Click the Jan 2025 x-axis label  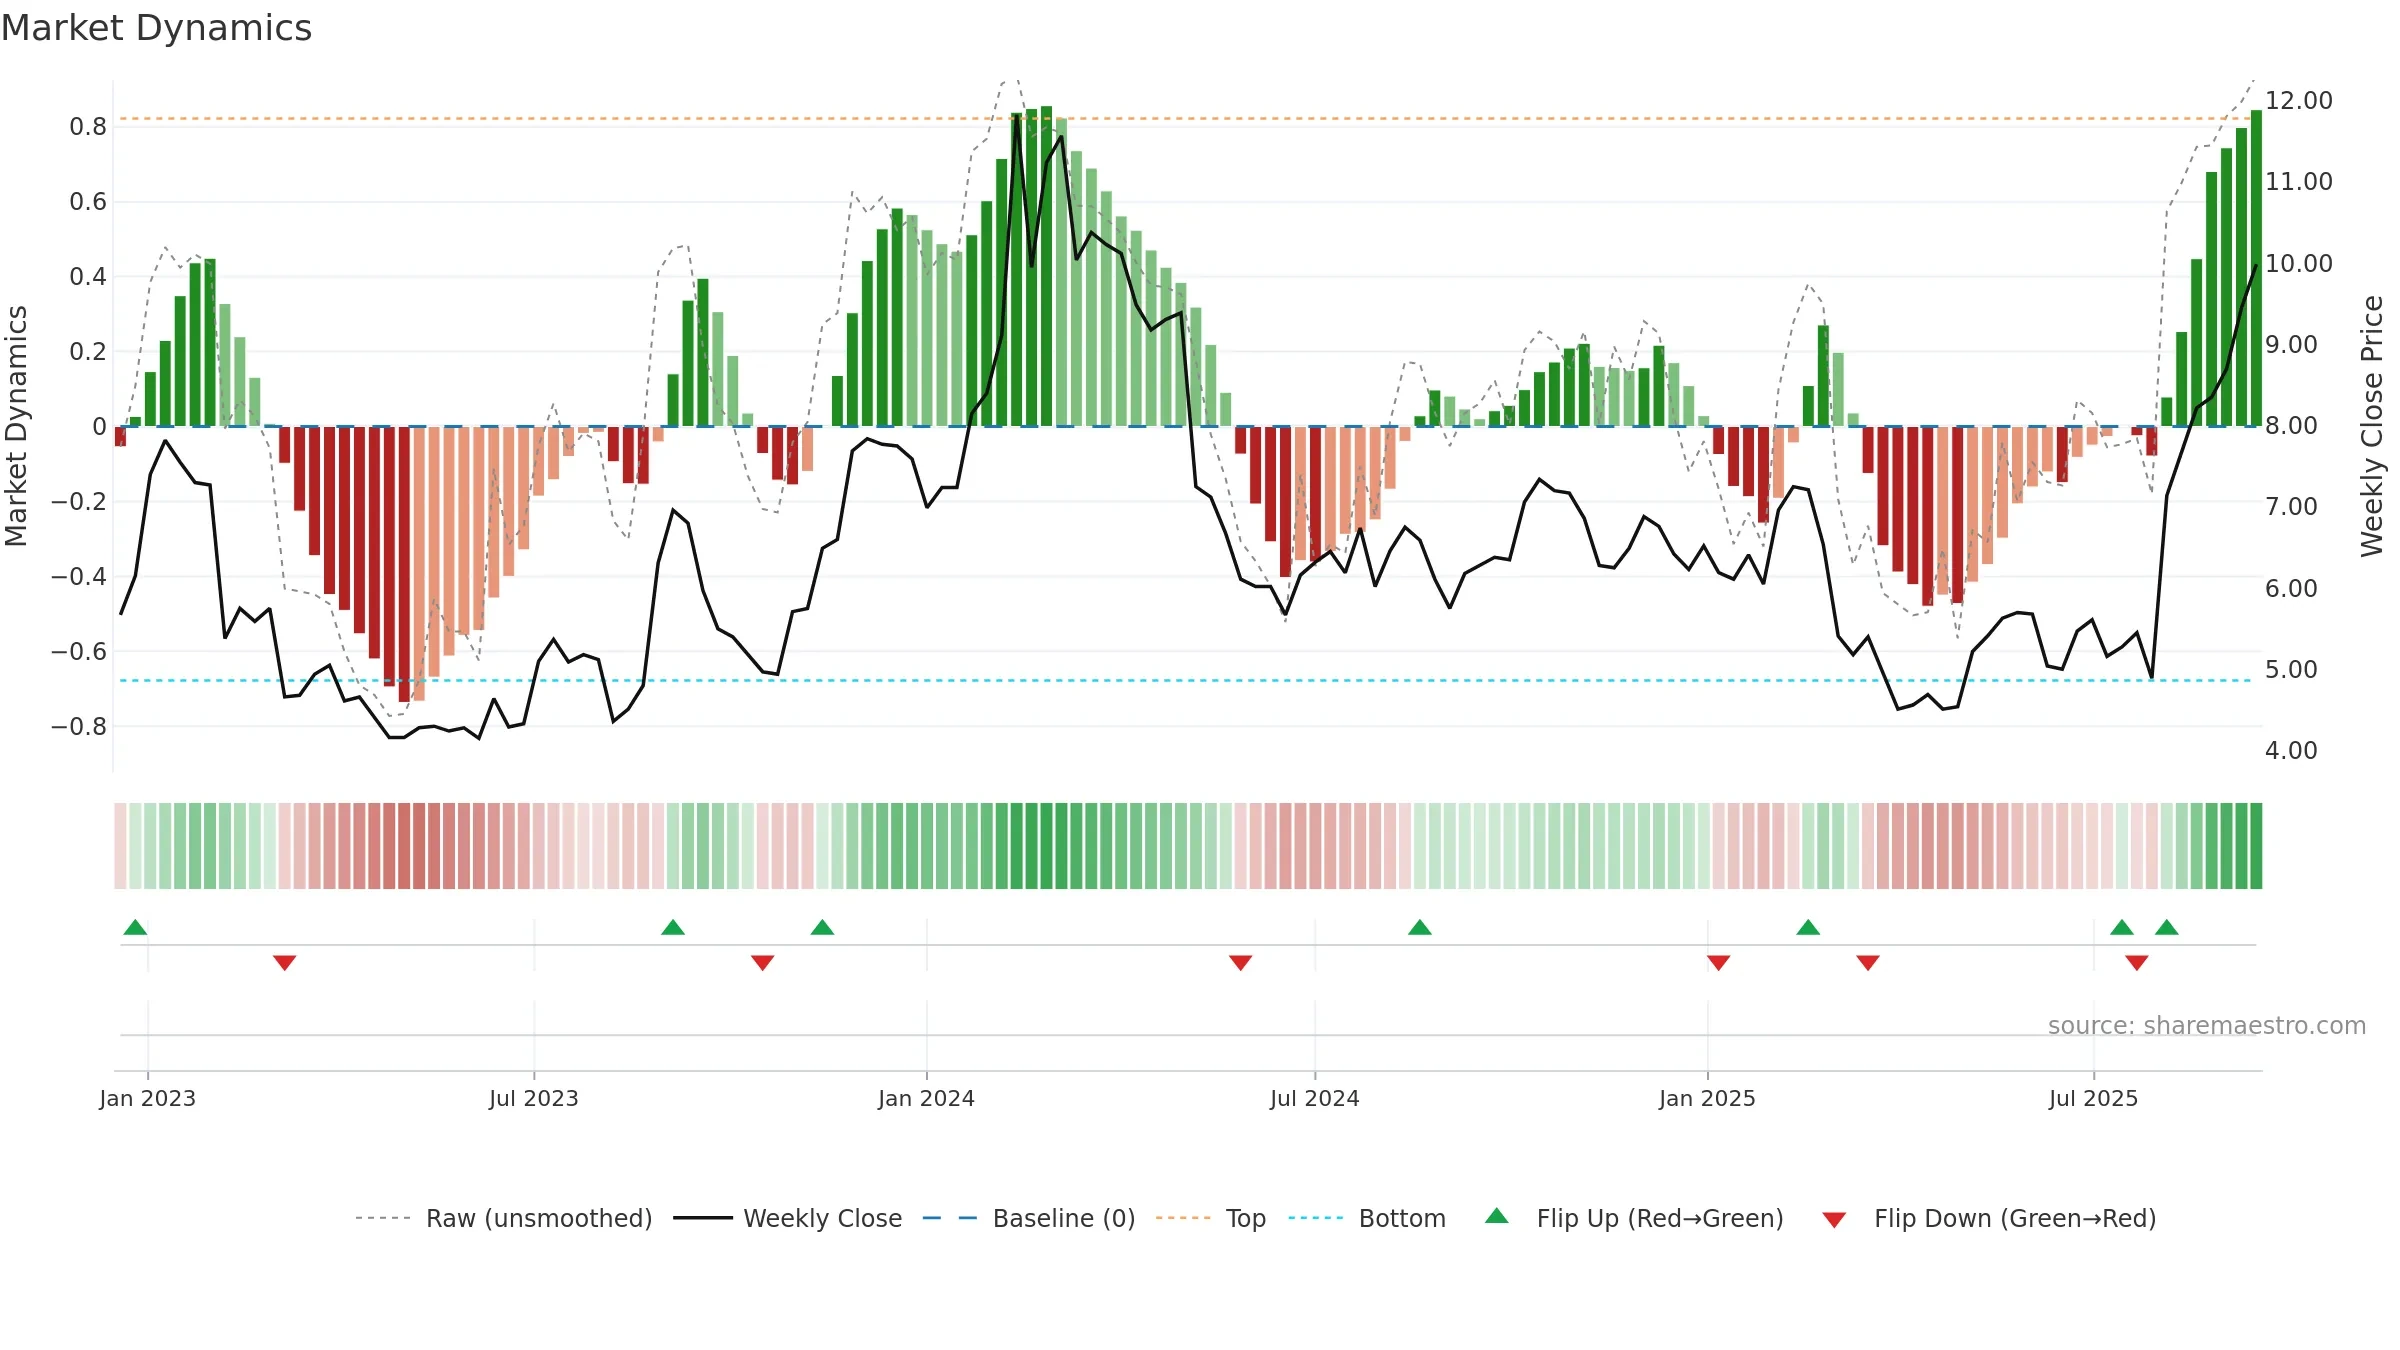point(1708,1098)
